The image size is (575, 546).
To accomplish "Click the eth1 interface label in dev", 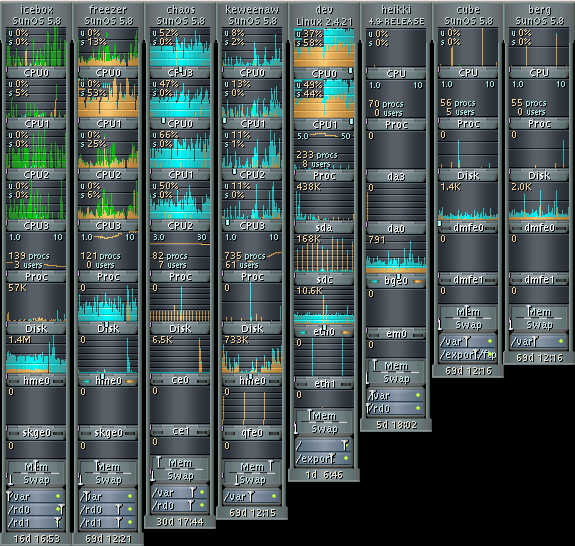I will tap(324, 384).
